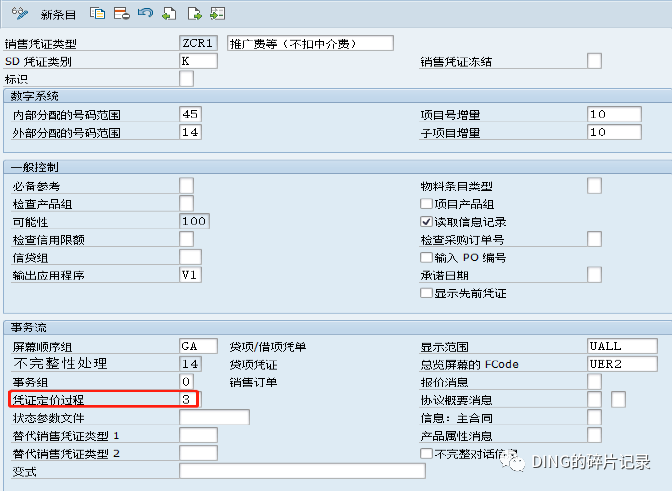Toggle Display/Change mode with glasses-pencil icon
Viewport: 672px width, 491px height.
click(x=20, y=14)
